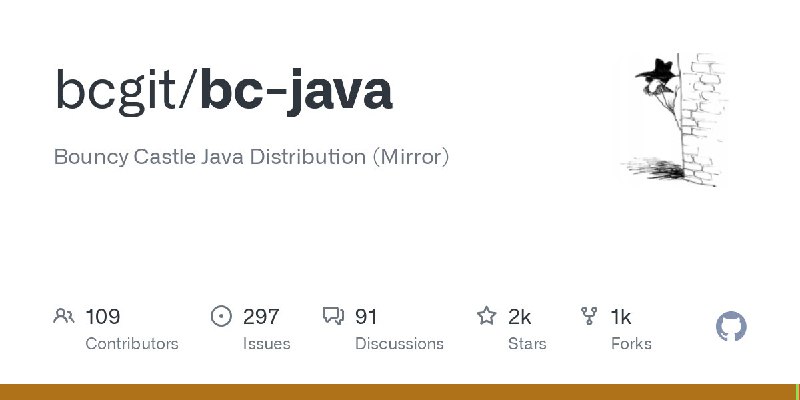Click the 297 issues count

(261, 317)
